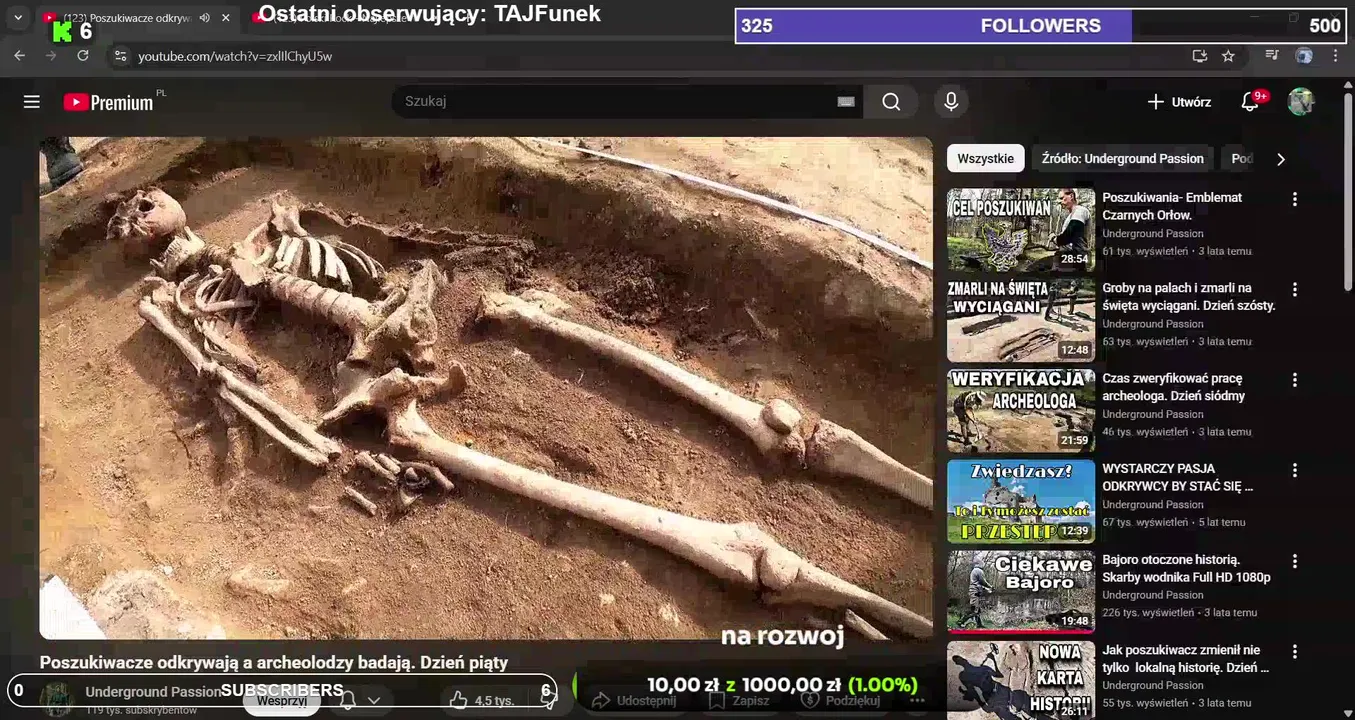Open title Poszukiwania- Emblemat Czarnych Orłów
Screen dimensions: 1355x720
[1172, 206]
